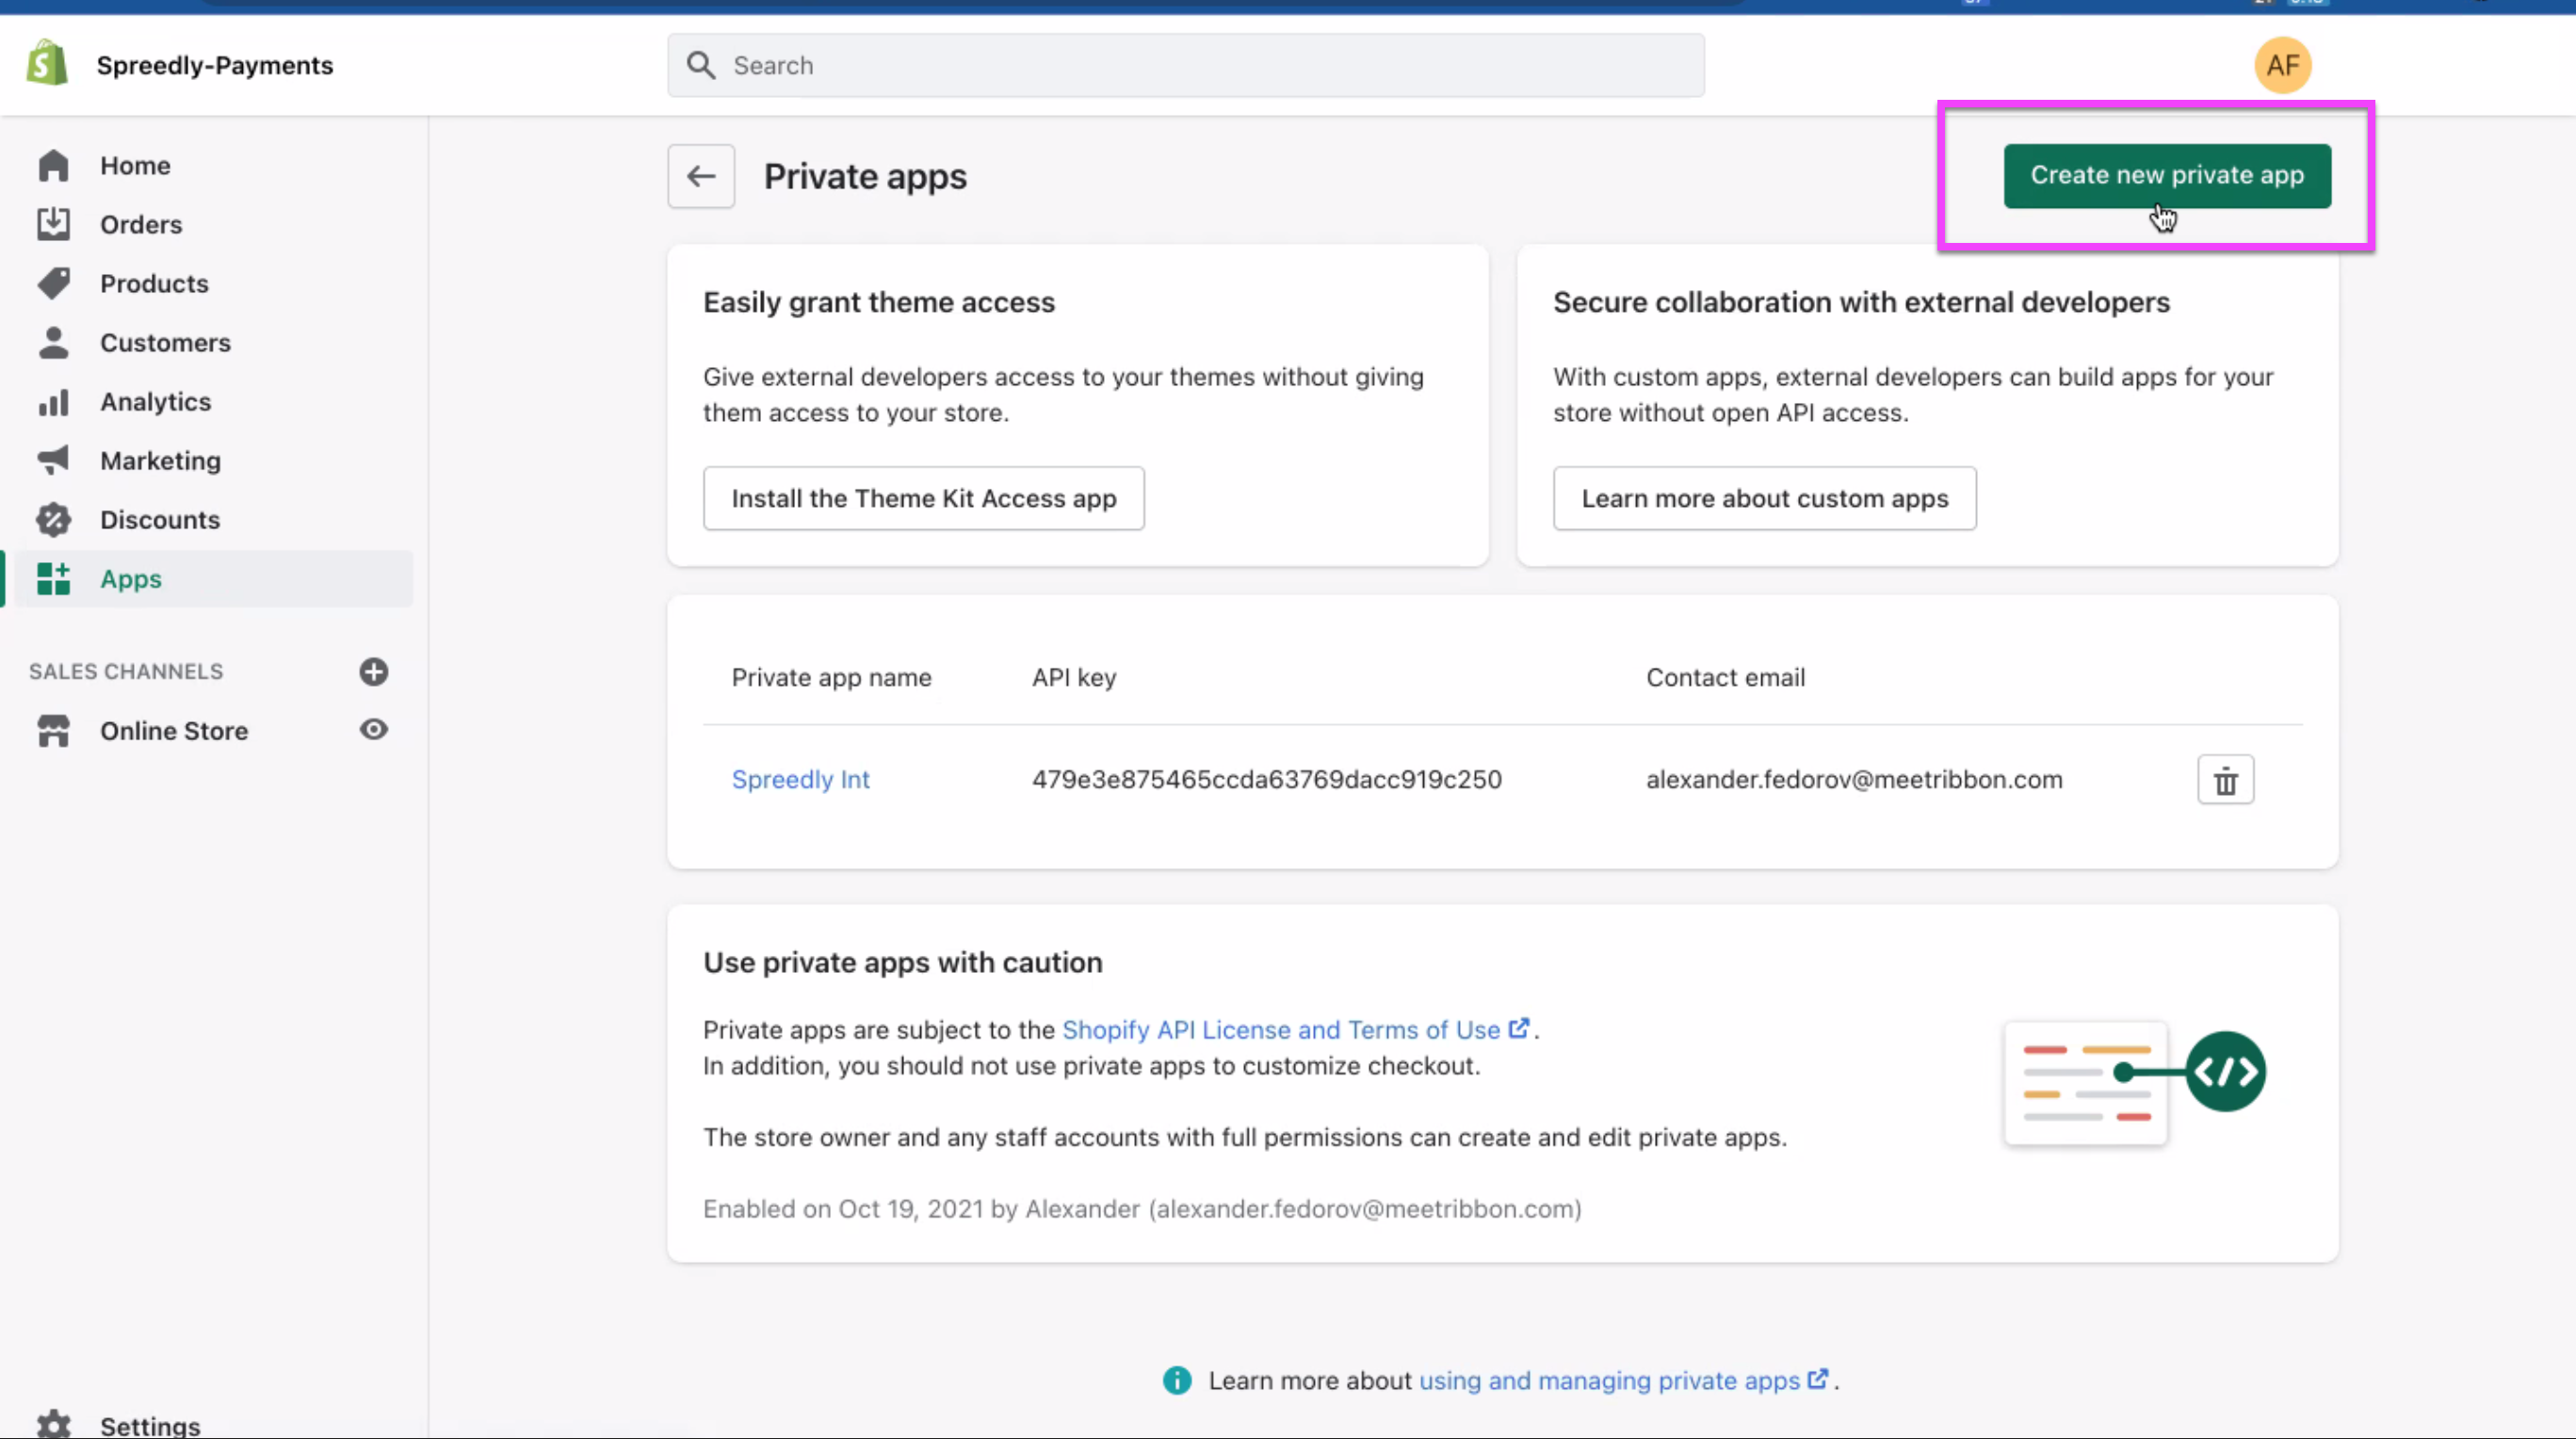
Task: View the Online Store eye icon
Action: (x=373, y=730)
